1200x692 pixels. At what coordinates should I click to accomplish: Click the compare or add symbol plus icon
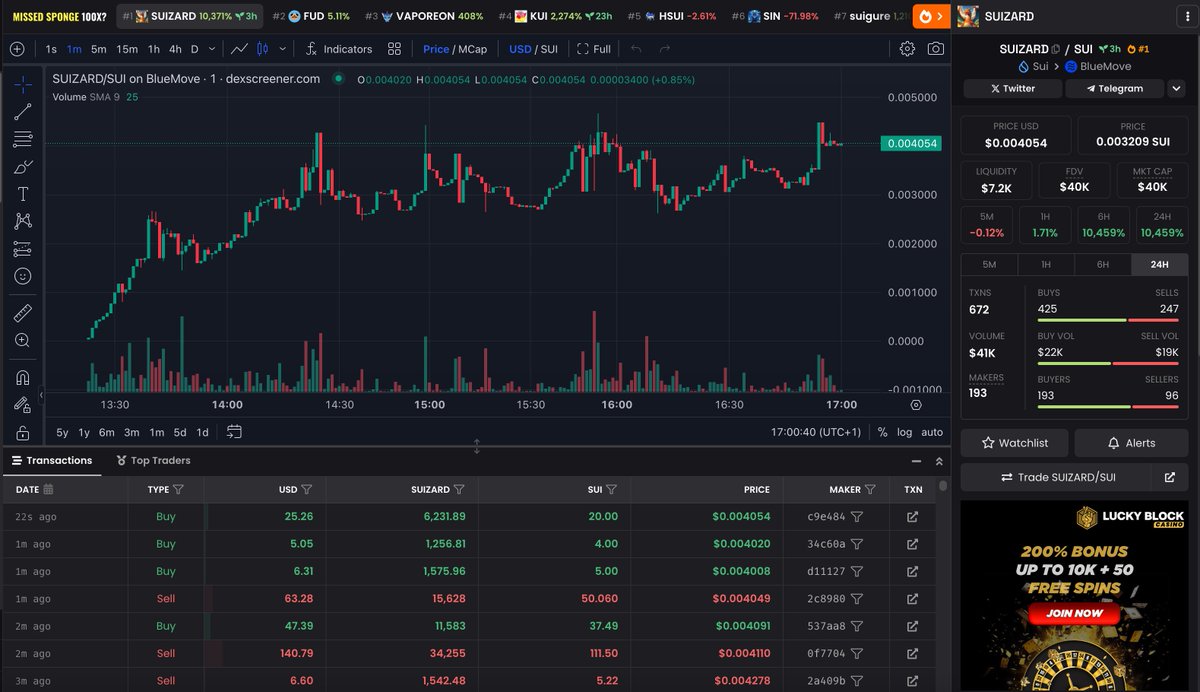17,49
